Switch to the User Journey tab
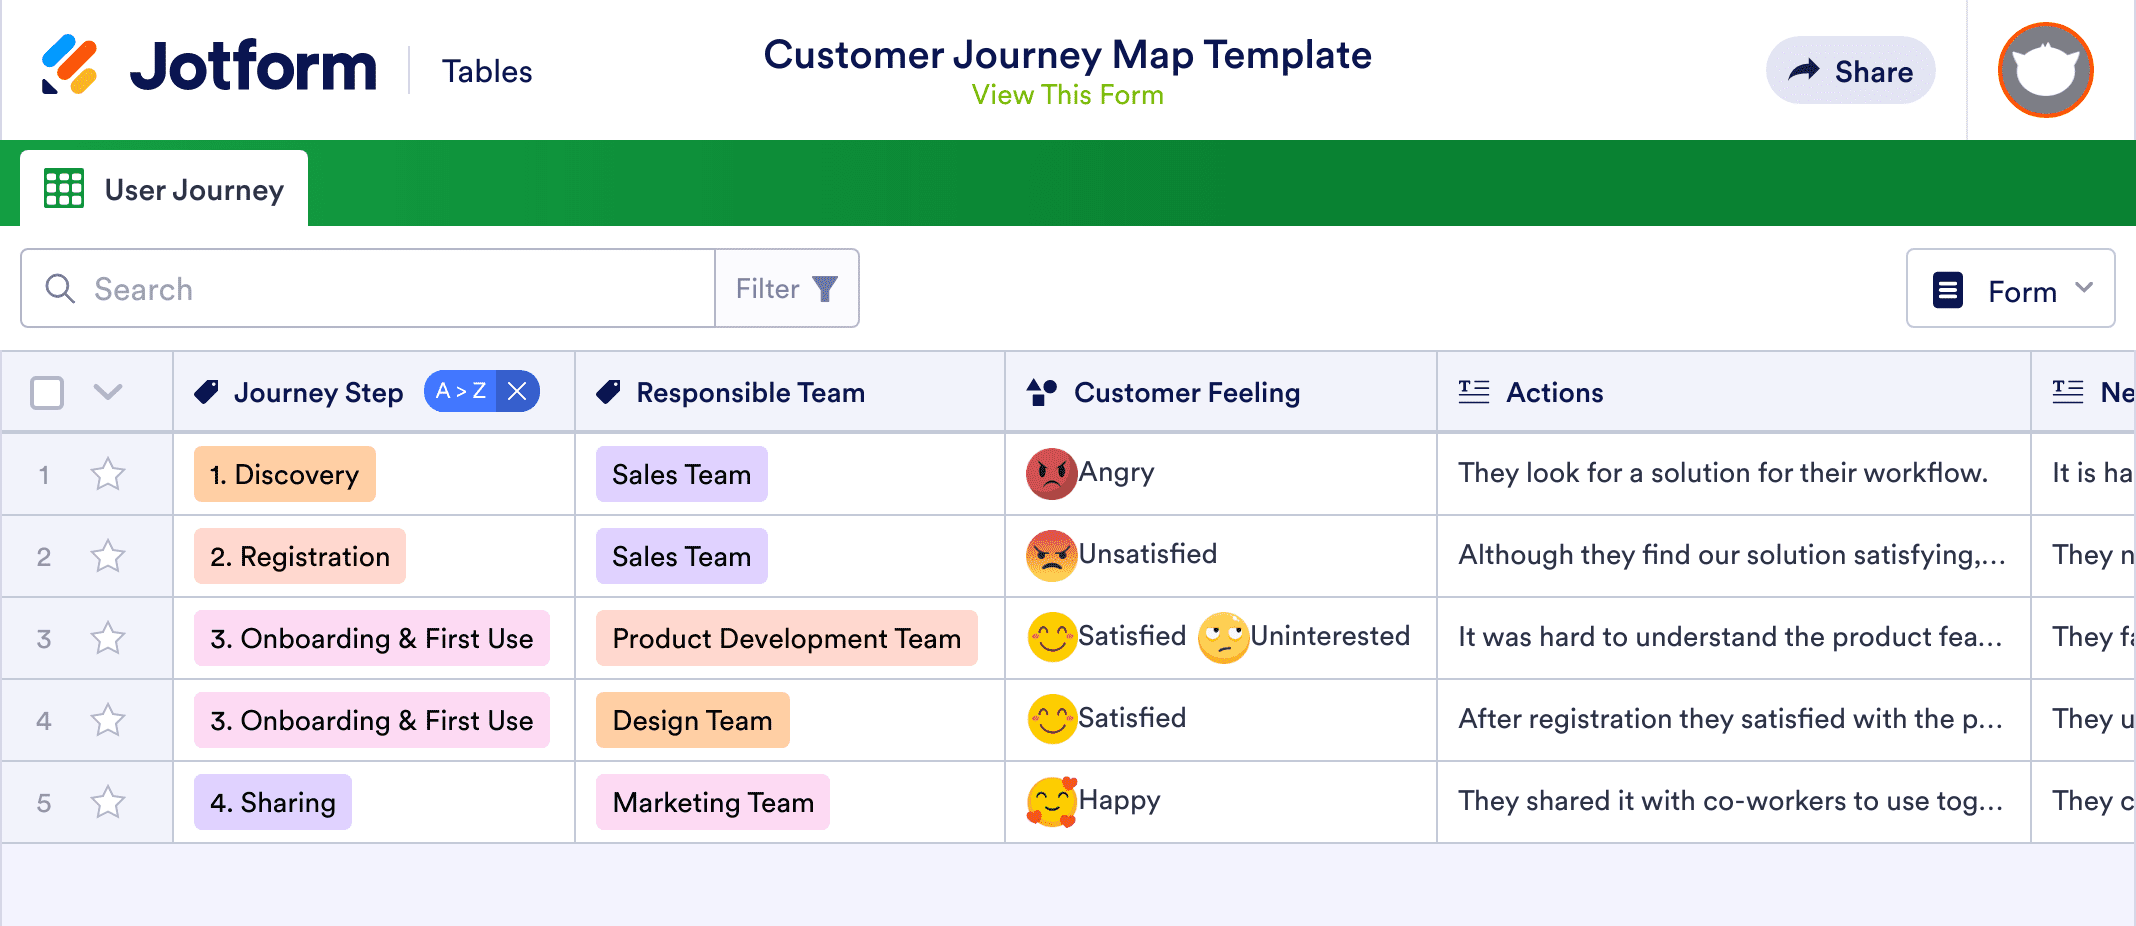2136x926 pixels. tap(193, 189)
